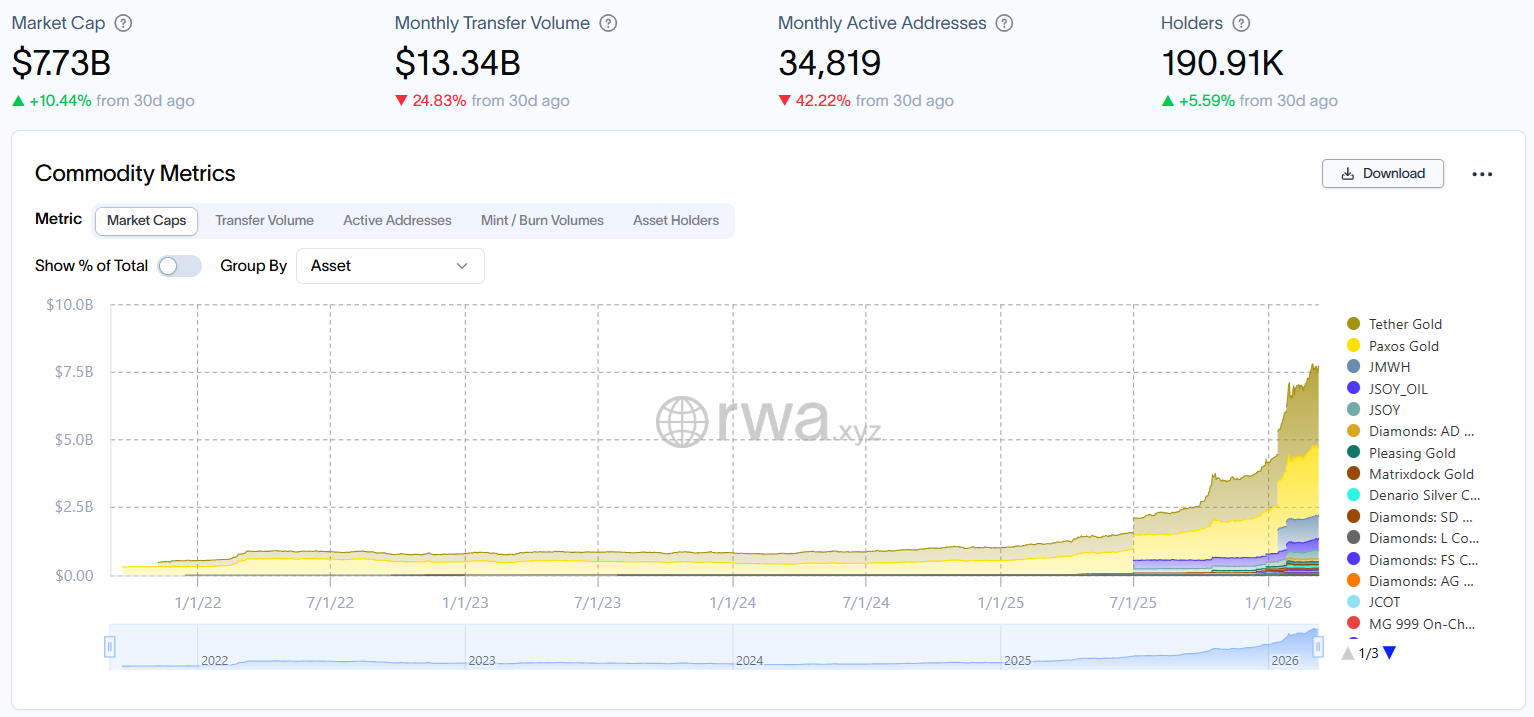
Task: Go to next legend page arrow
Action: [x=1389, y=653]
